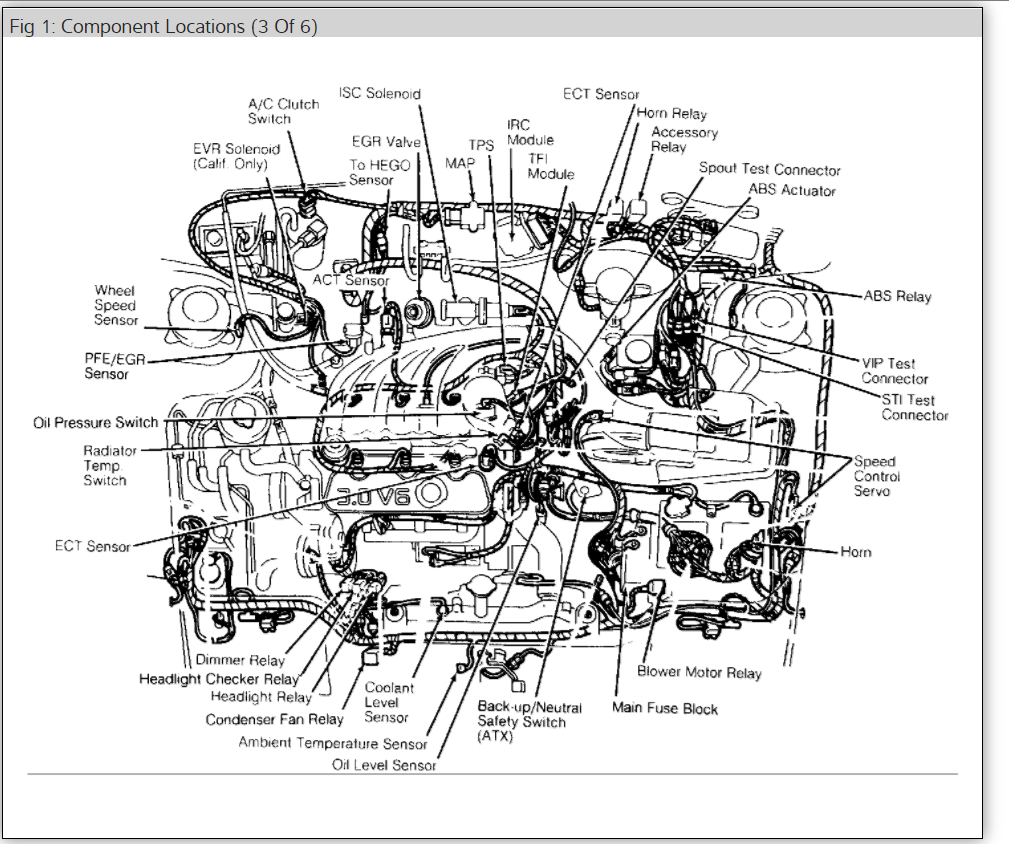Screen dimensions: 1009x844
Task: Click the left-side 'ECT Sensor' label
Action: 93,546
